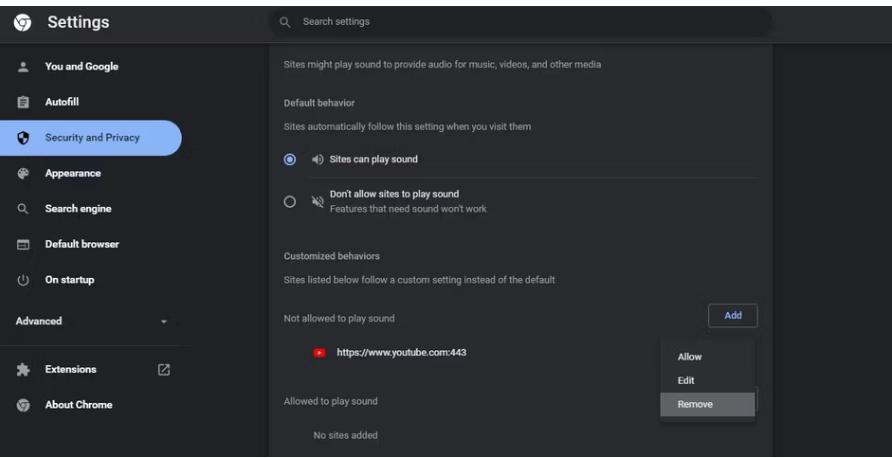Expand the Advanced section arrow

point(164,321)
